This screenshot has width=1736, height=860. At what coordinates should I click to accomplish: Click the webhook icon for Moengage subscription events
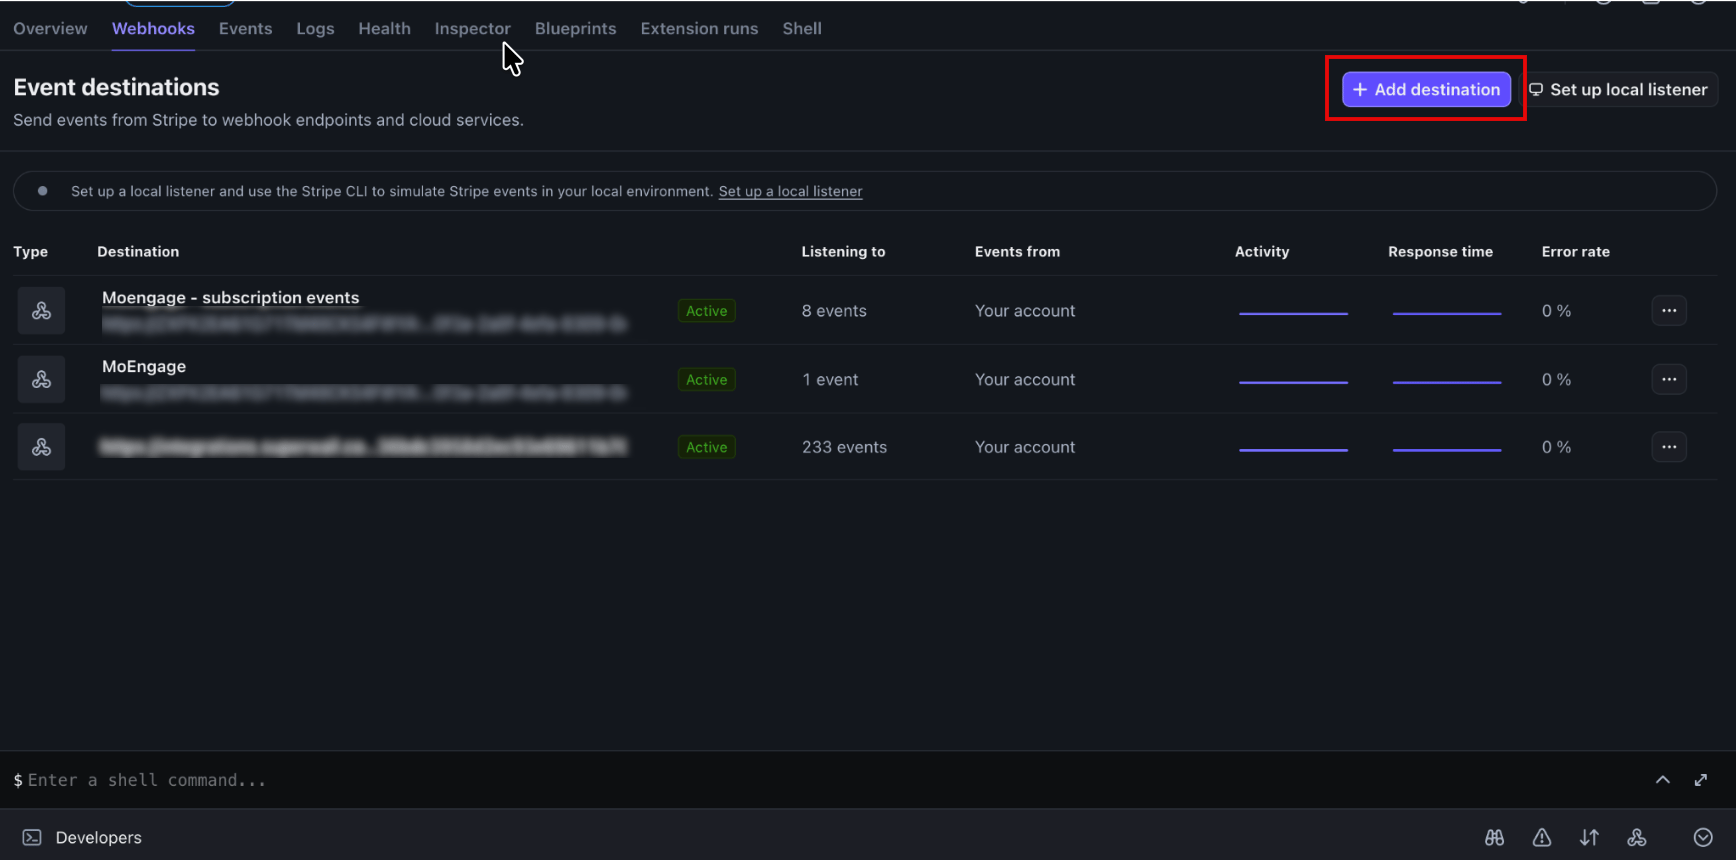(41, 311)
